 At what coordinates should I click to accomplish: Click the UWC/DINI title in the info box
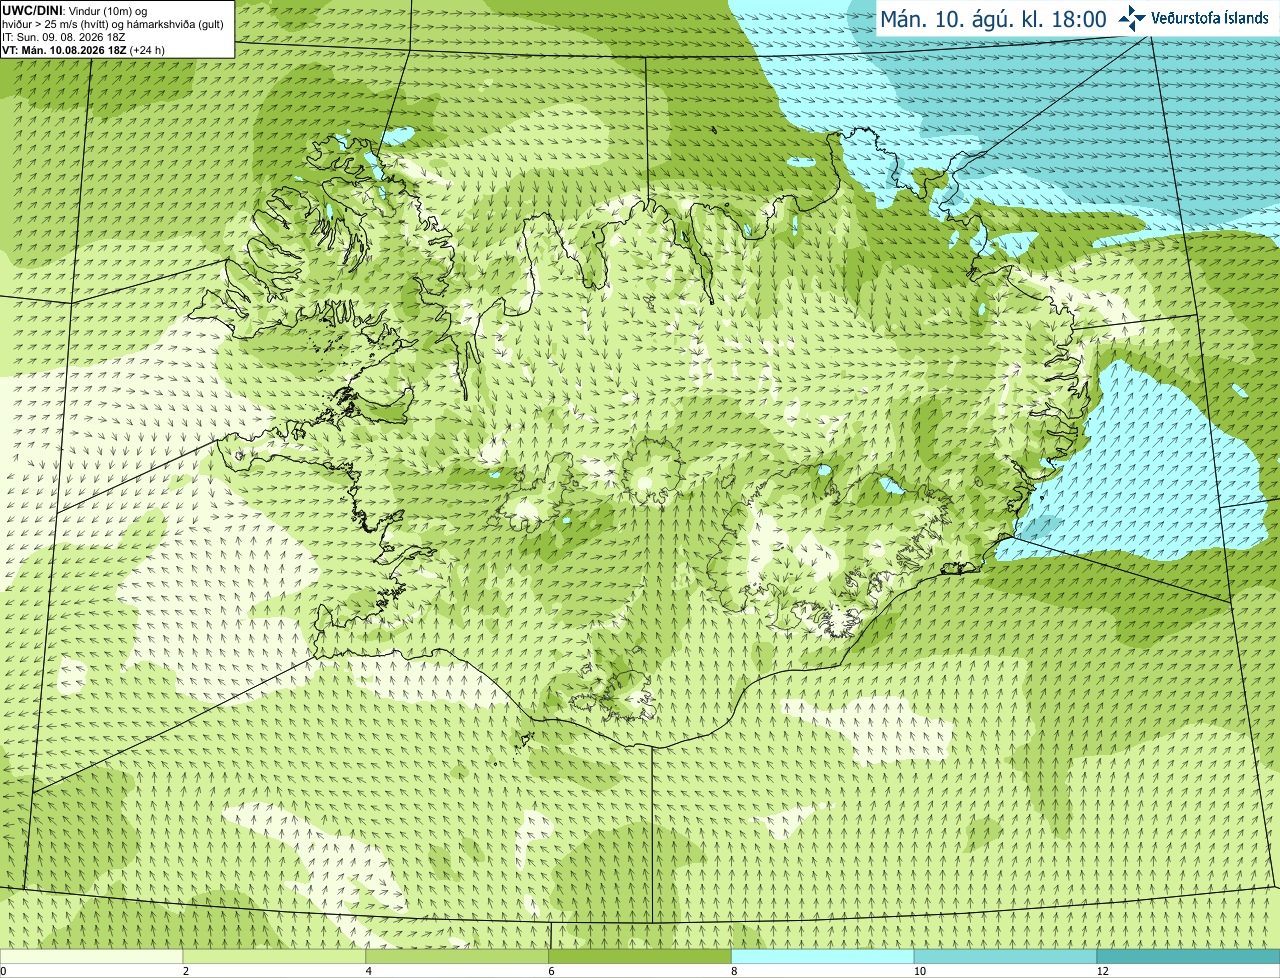pyautogui.click(x=31, y=10)
